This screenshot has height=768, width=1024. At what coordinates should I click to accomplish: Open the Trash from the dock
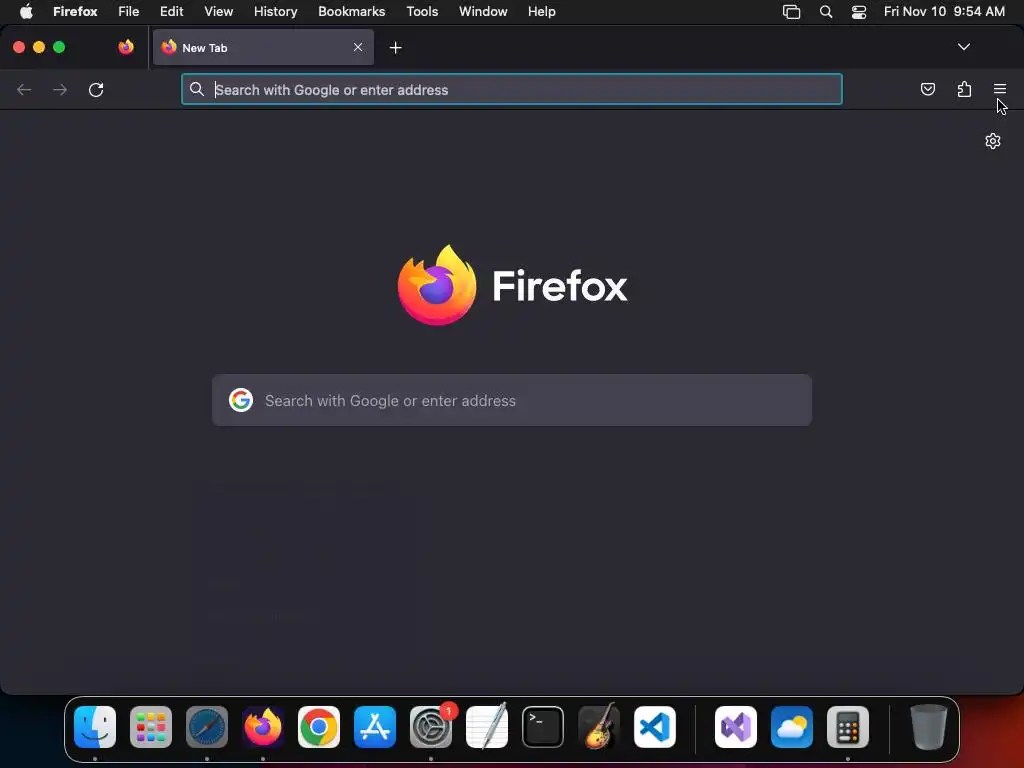pyautogui.click(x=928, y=727)
